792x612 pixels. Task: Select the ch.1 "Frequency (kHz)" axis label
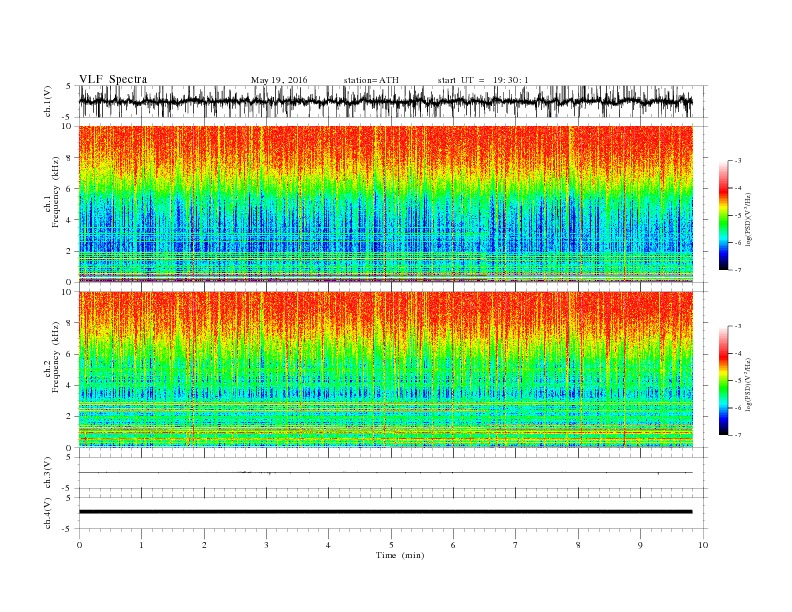point(56,192)
